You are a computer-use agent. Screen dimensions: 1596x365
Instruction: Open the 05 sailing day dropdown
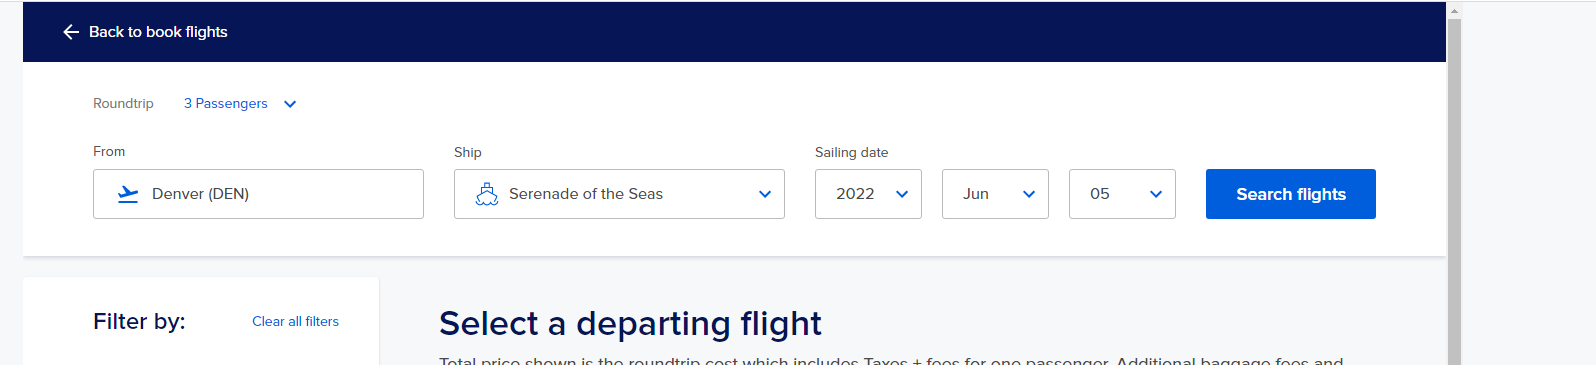(x=1122, y=194)
